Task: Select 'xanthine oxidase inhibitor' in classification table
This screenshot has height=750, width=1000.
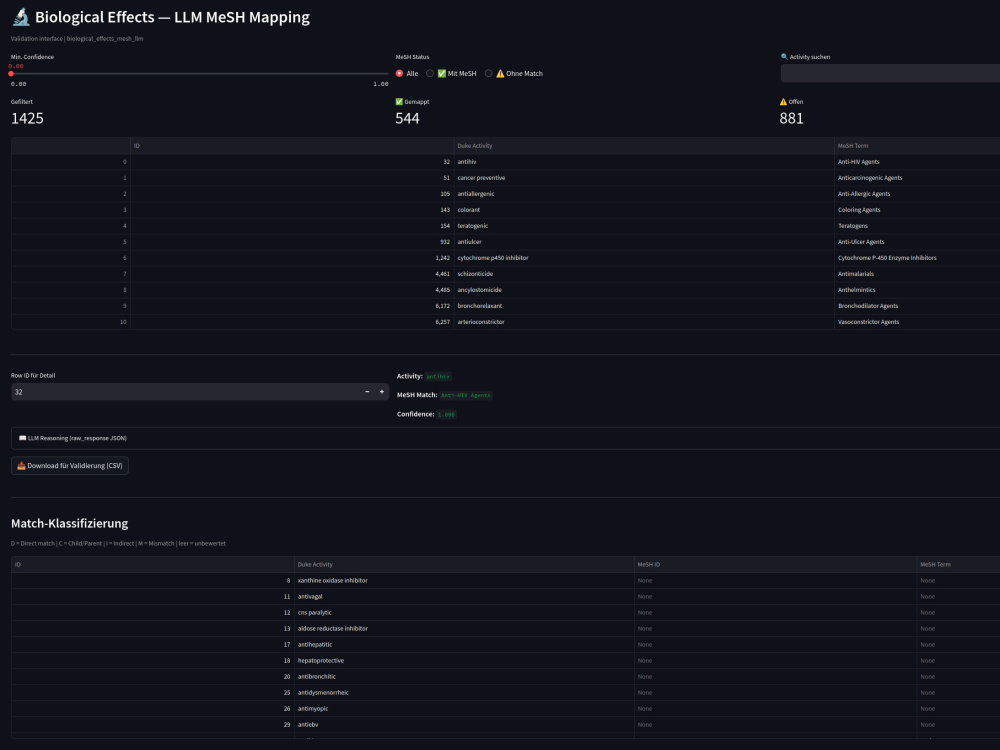Action: (x=464, y=580)
